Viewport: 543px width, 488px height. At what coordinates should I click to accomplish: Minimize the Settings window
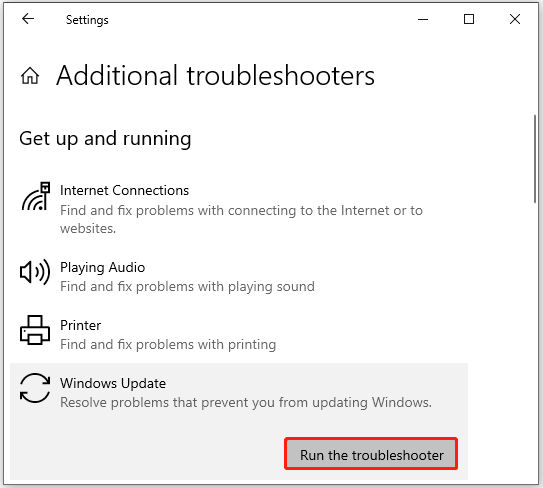pos(423,19)
